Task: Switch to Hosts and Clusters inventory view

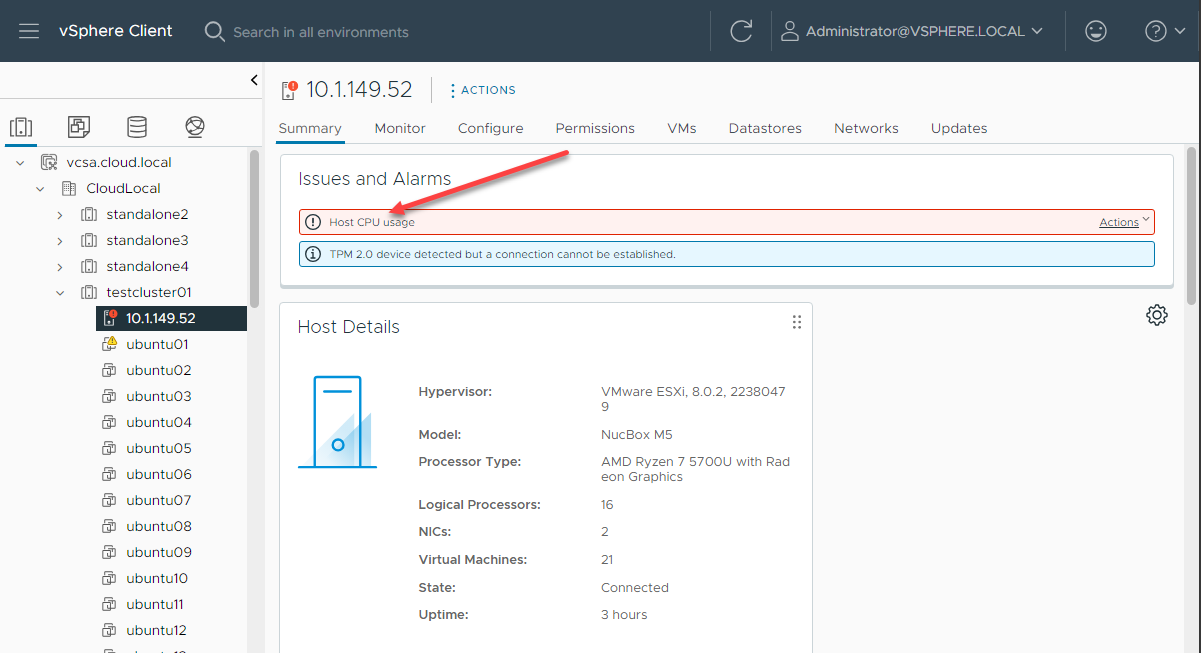Action: tap(21, 127)
